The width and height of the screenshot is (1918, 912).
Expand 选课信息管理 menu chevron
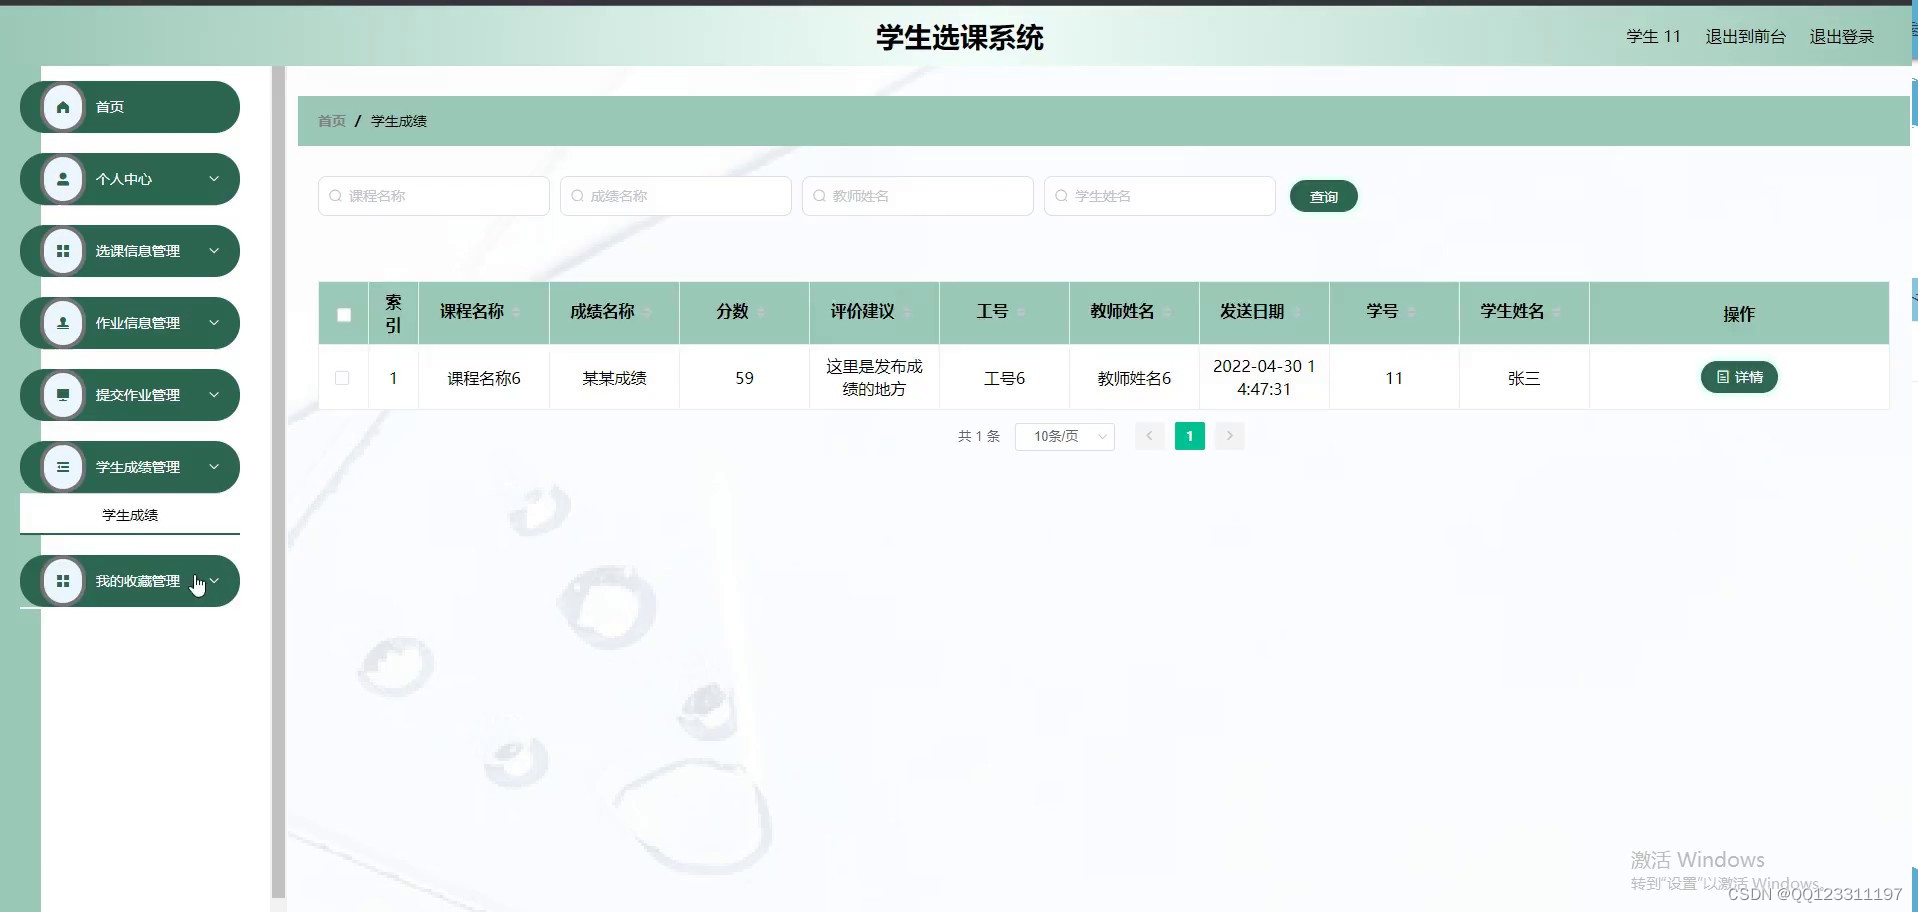(x=214, y=251)
